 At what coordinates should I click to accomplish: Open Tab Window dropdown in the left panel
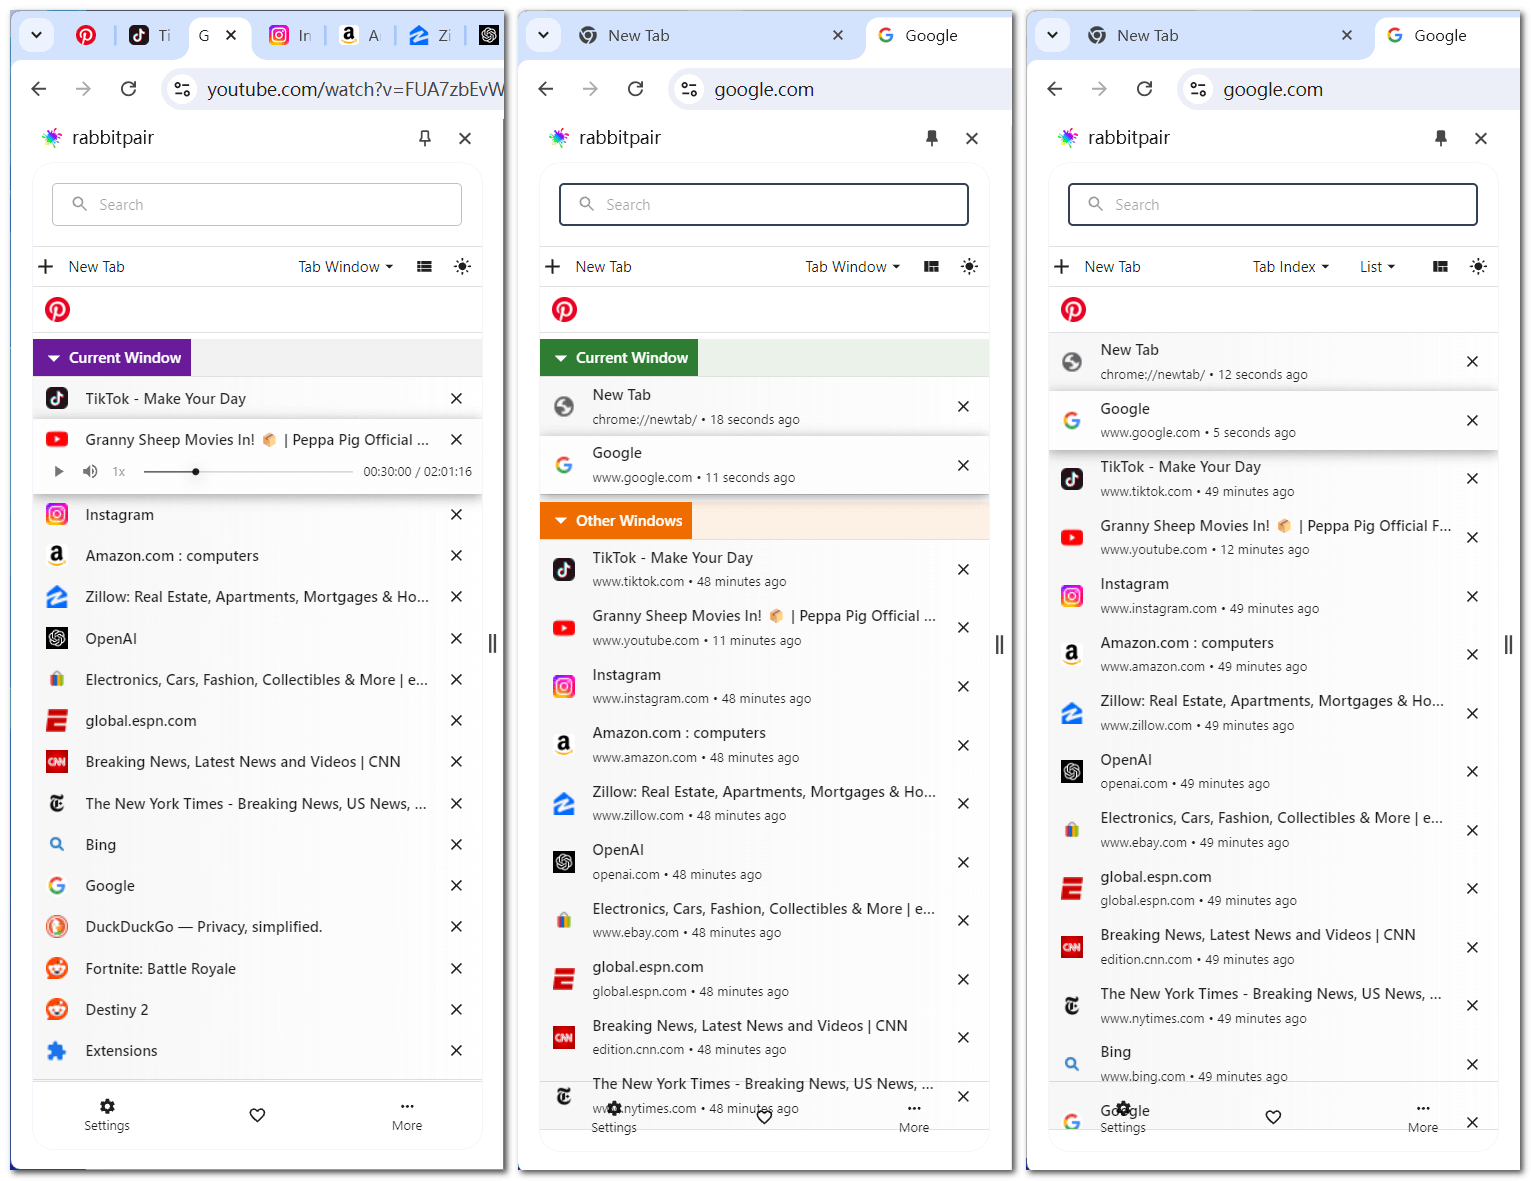346,266
